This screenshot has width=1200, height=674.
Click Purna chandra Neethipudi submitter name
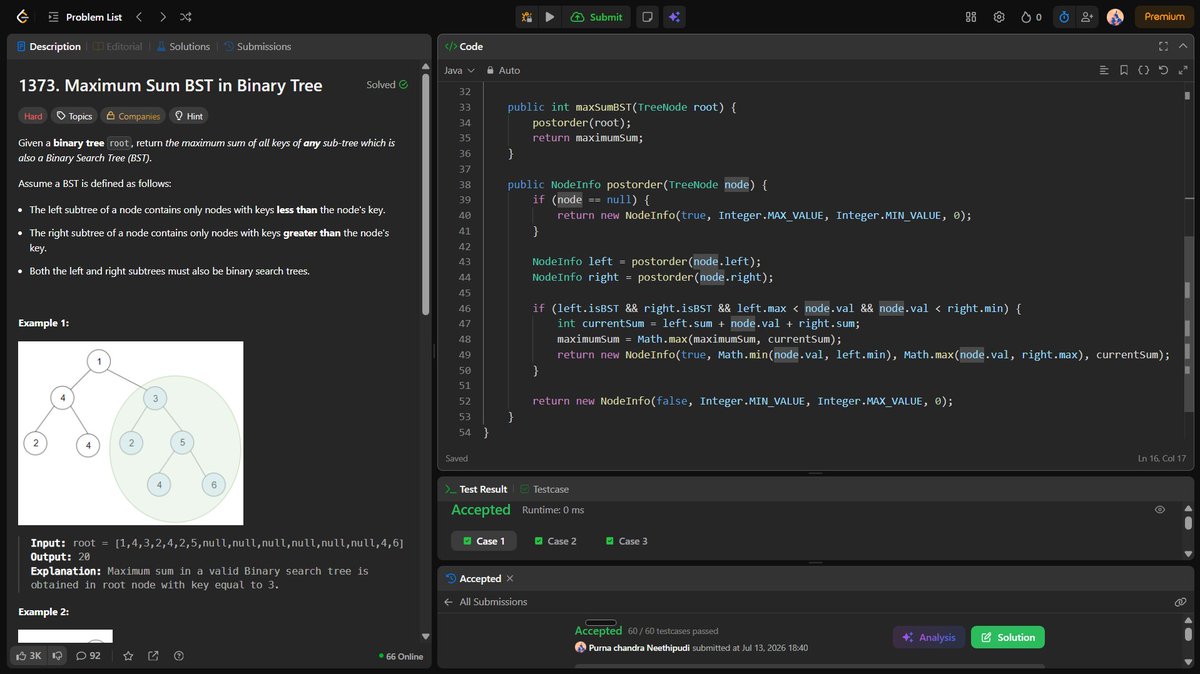(637, 647)
